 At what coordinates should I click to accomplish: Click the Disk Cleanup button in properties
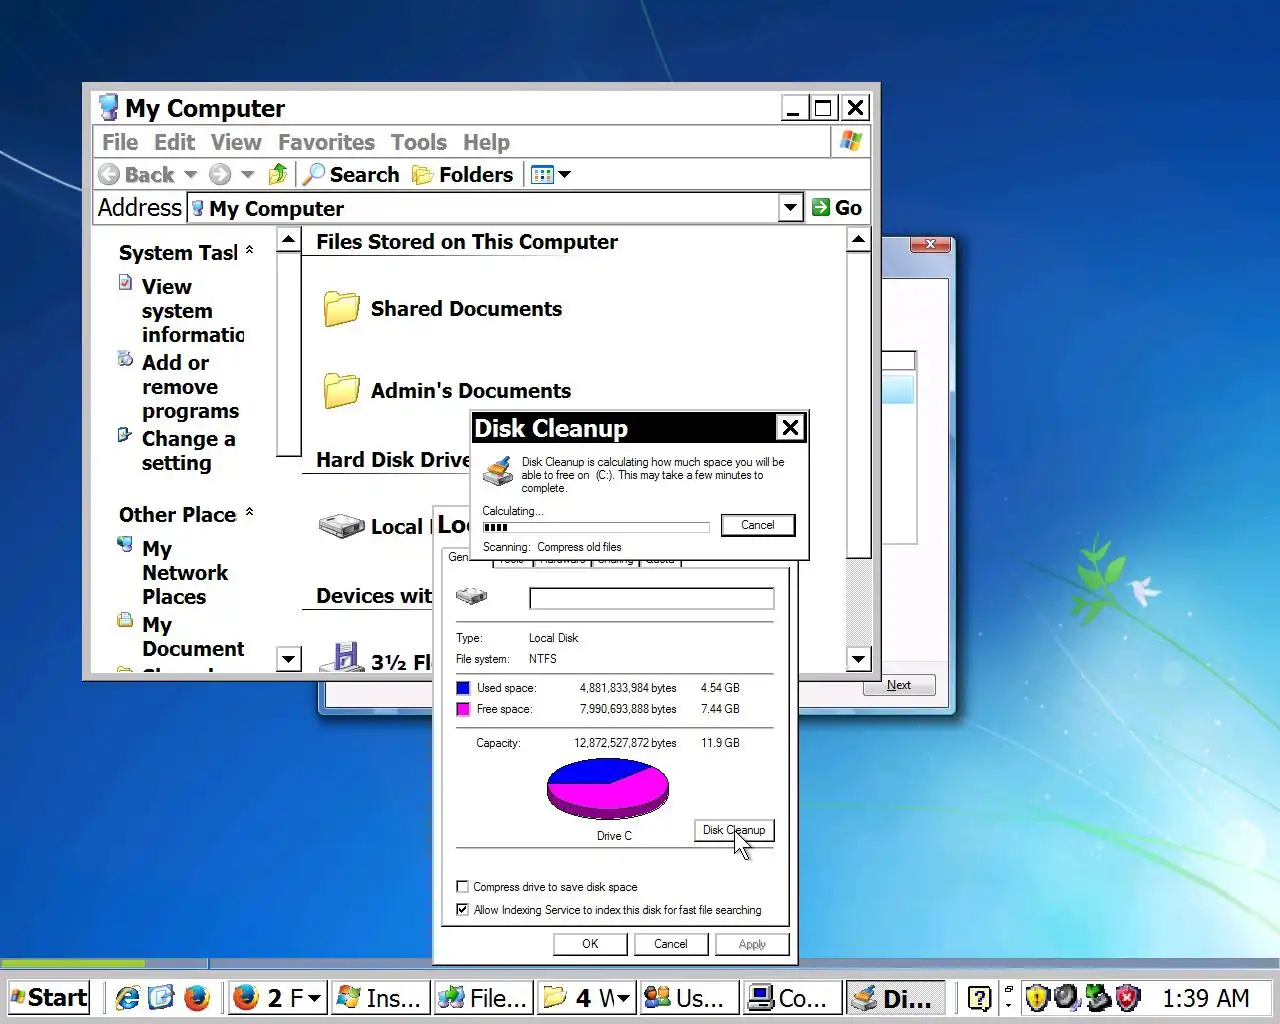click(734, 830)
